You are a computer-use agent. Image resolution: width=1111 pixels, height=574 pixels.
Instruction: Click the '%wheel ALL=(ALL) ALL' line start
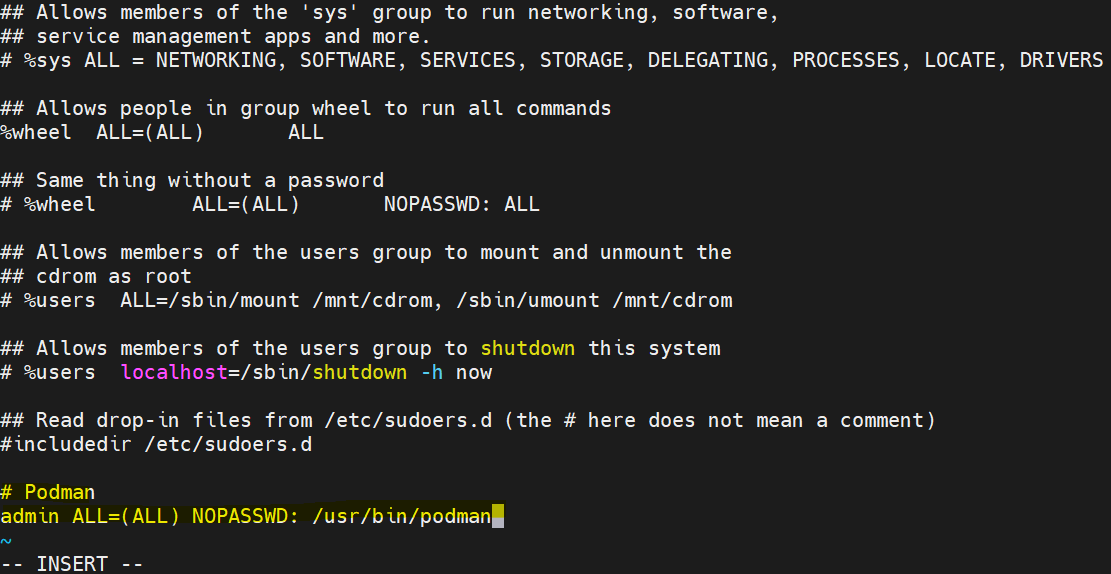(x=35, y=132)
